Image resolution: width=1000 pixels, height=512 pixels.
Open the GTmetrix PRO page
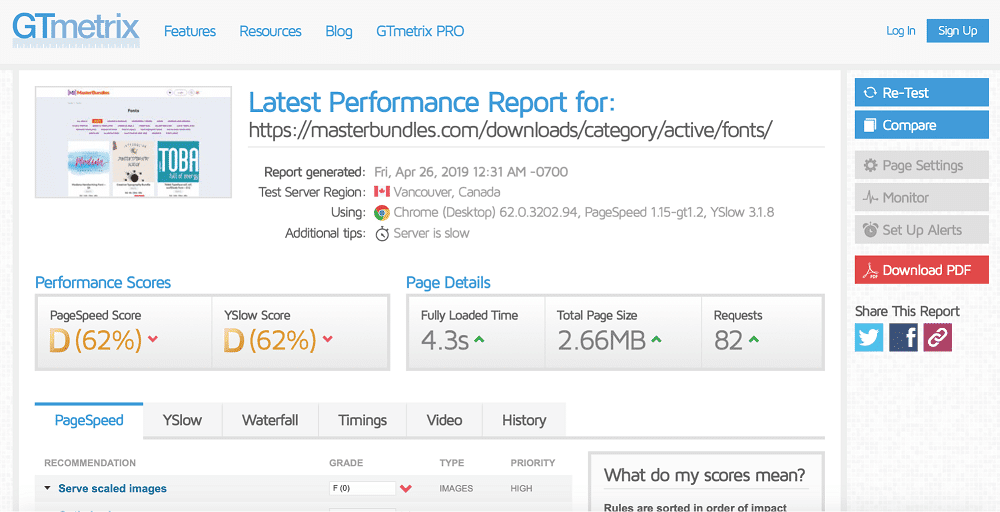420,31
